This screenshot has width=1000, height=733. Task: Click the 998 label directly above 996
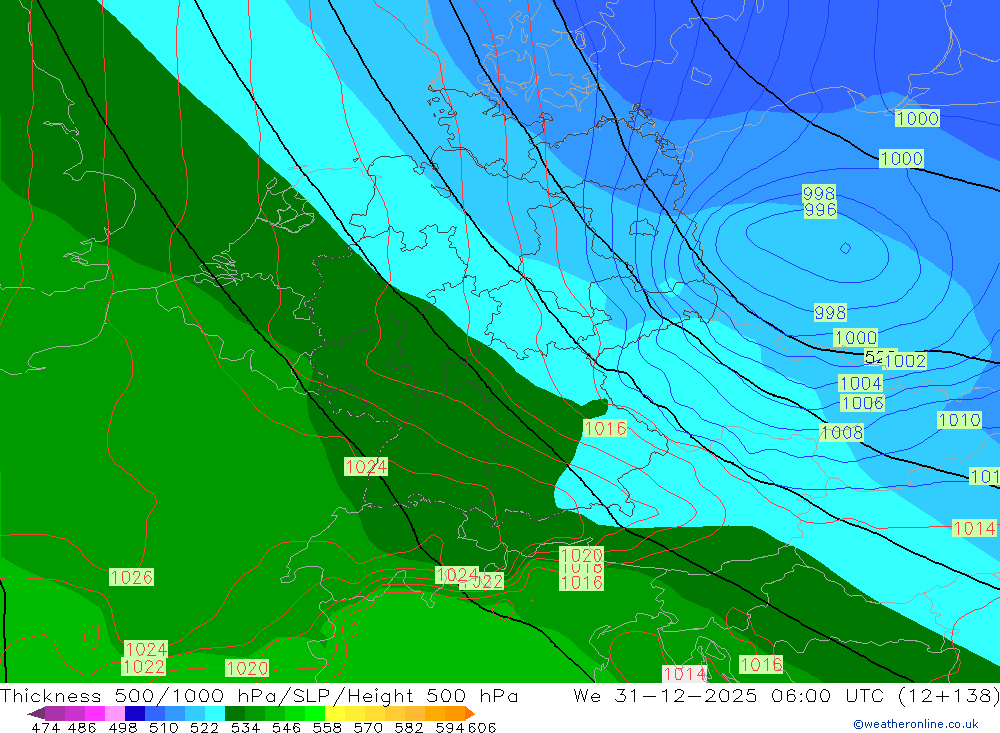point(819,193)
